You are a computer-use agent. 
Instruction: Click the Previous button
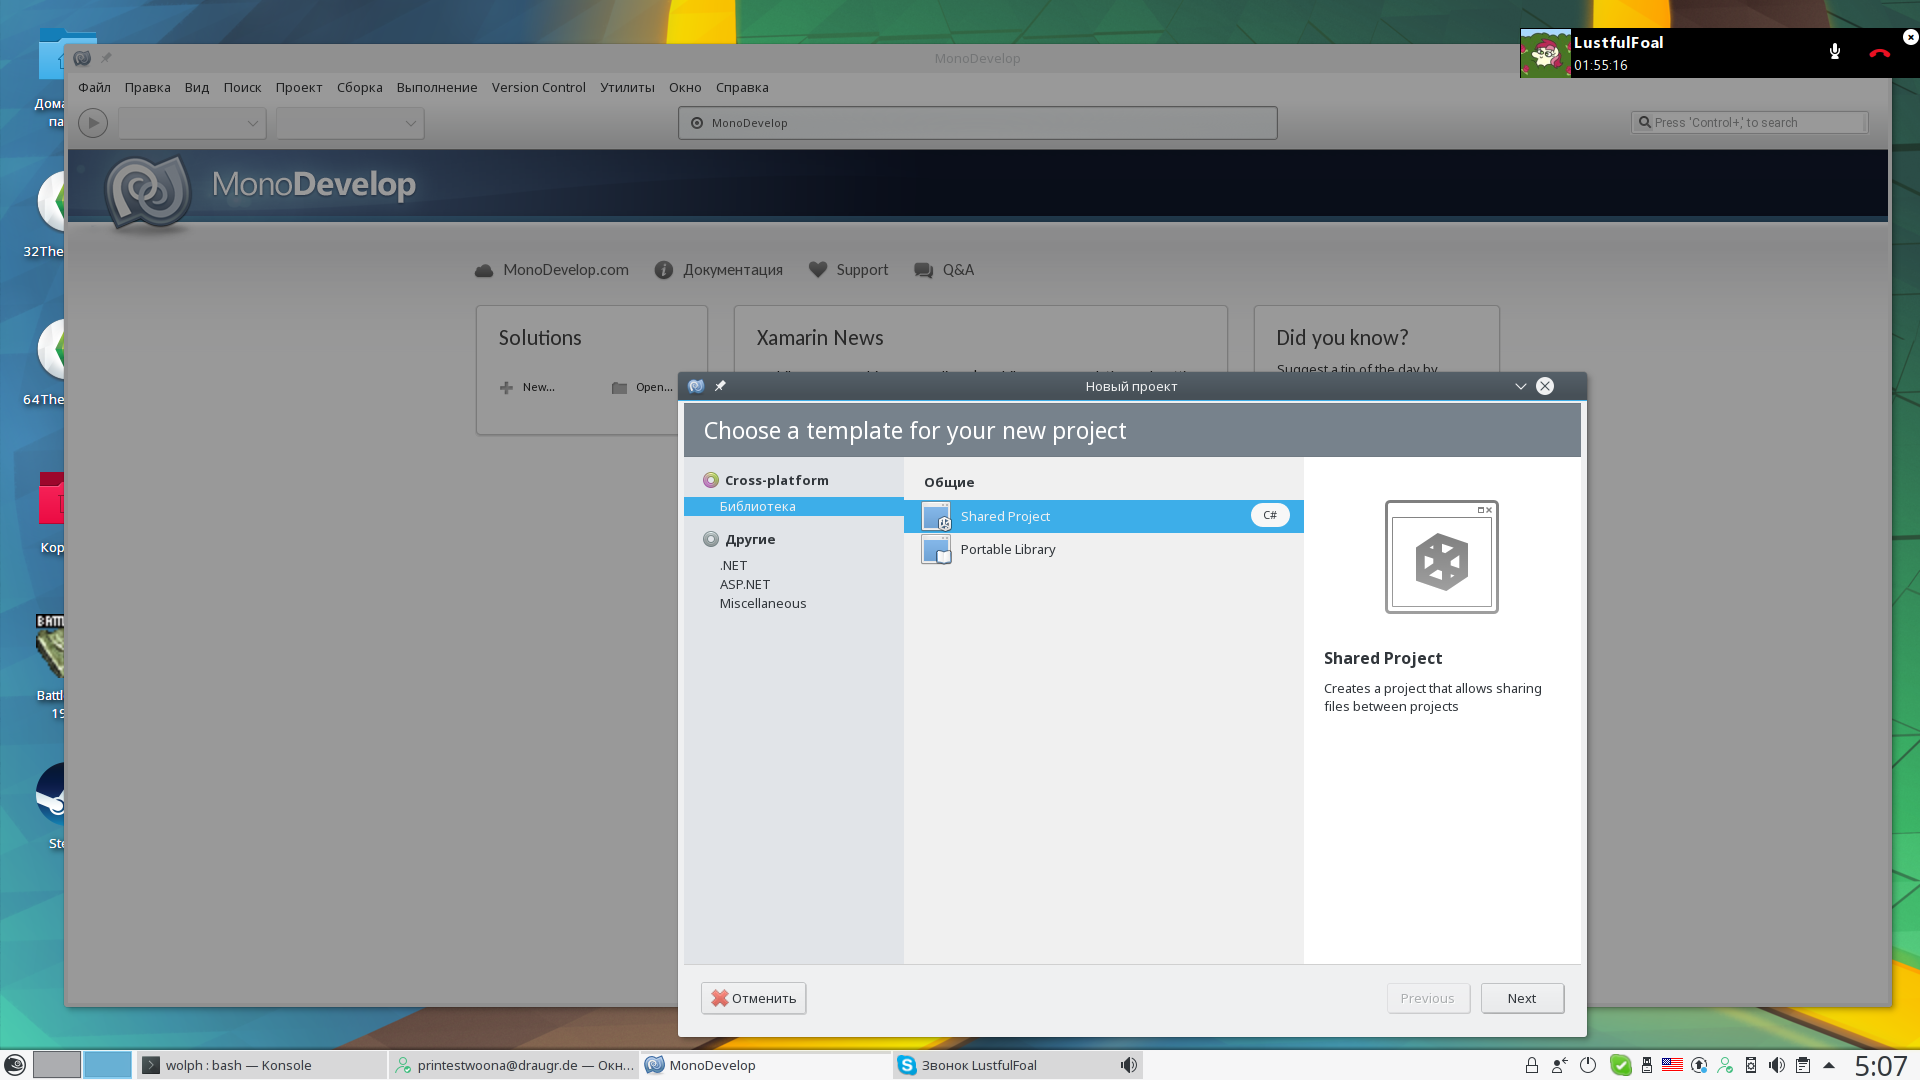coord(1428,998)
